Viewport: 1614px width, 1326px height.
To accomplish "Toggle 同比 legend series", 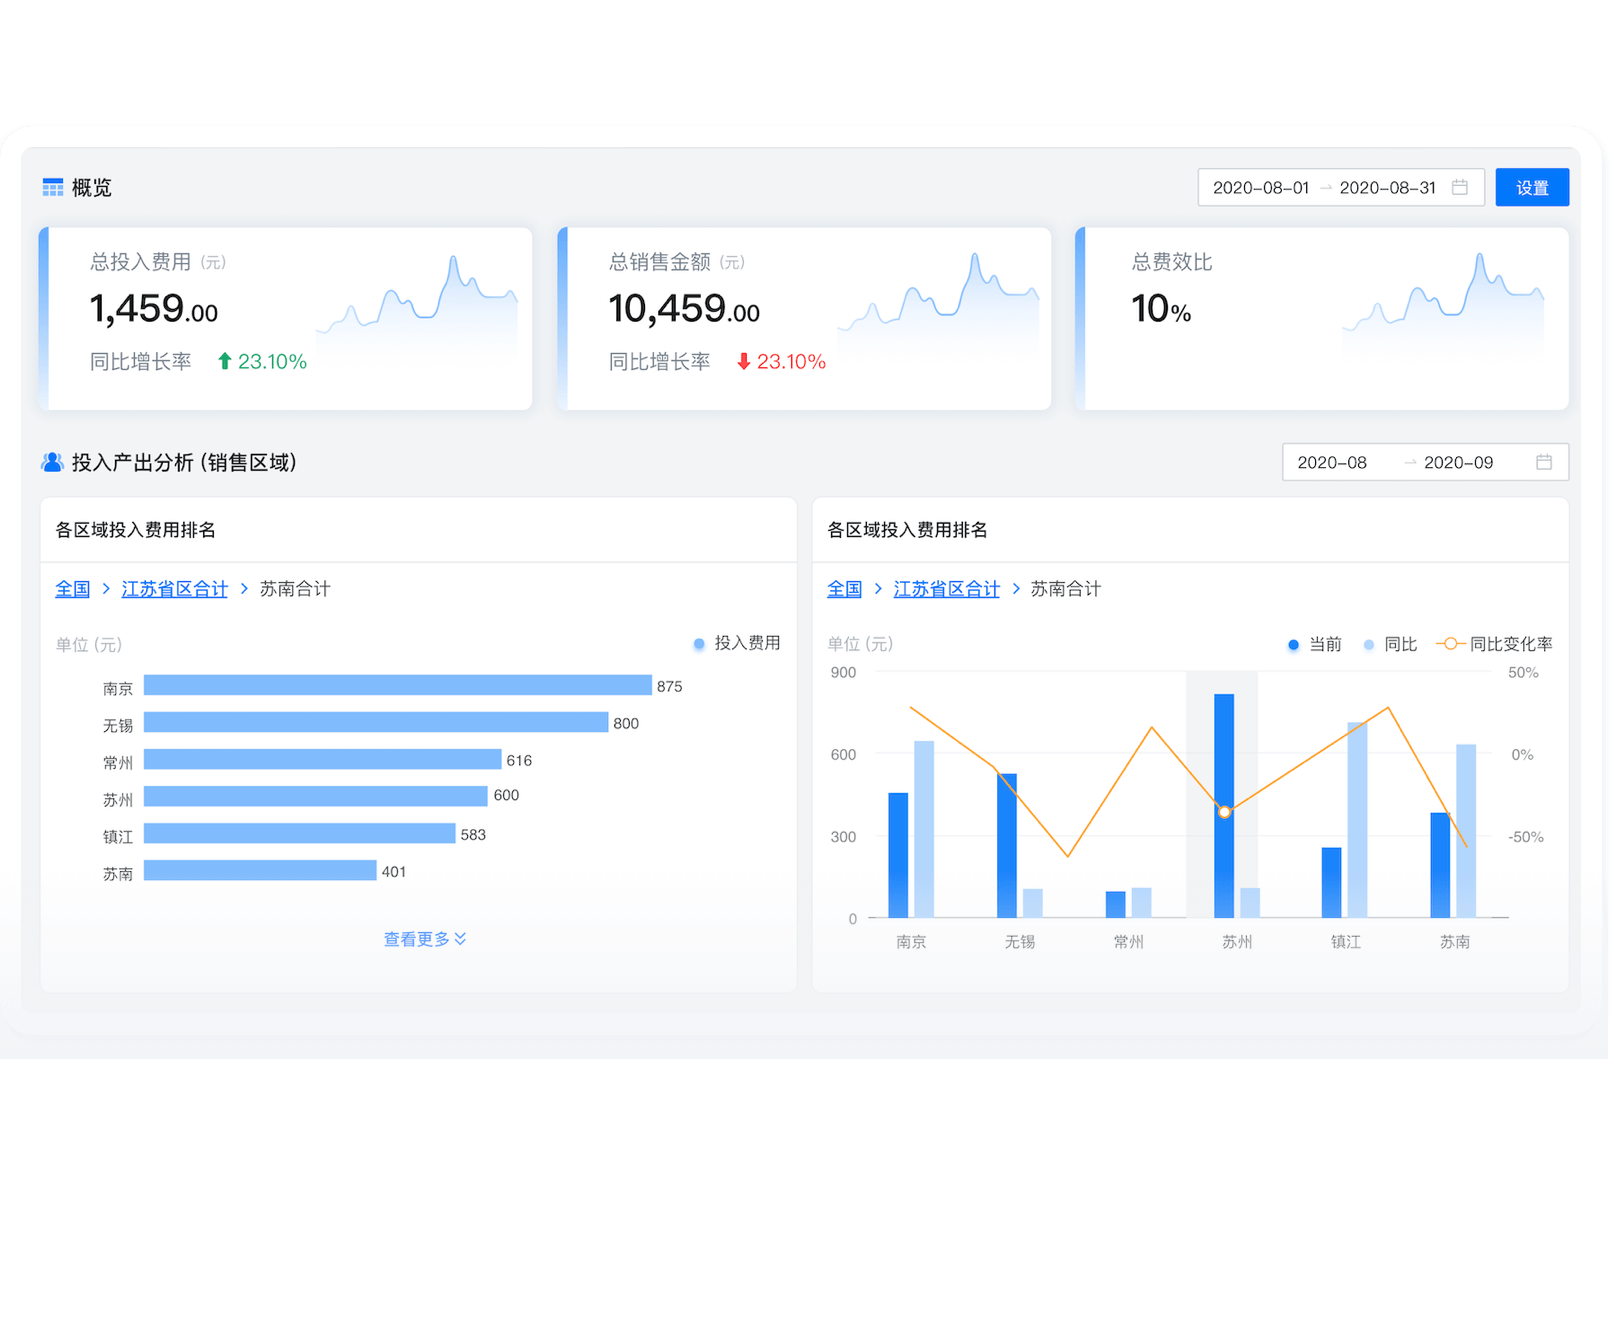I will click(1390, 644).
